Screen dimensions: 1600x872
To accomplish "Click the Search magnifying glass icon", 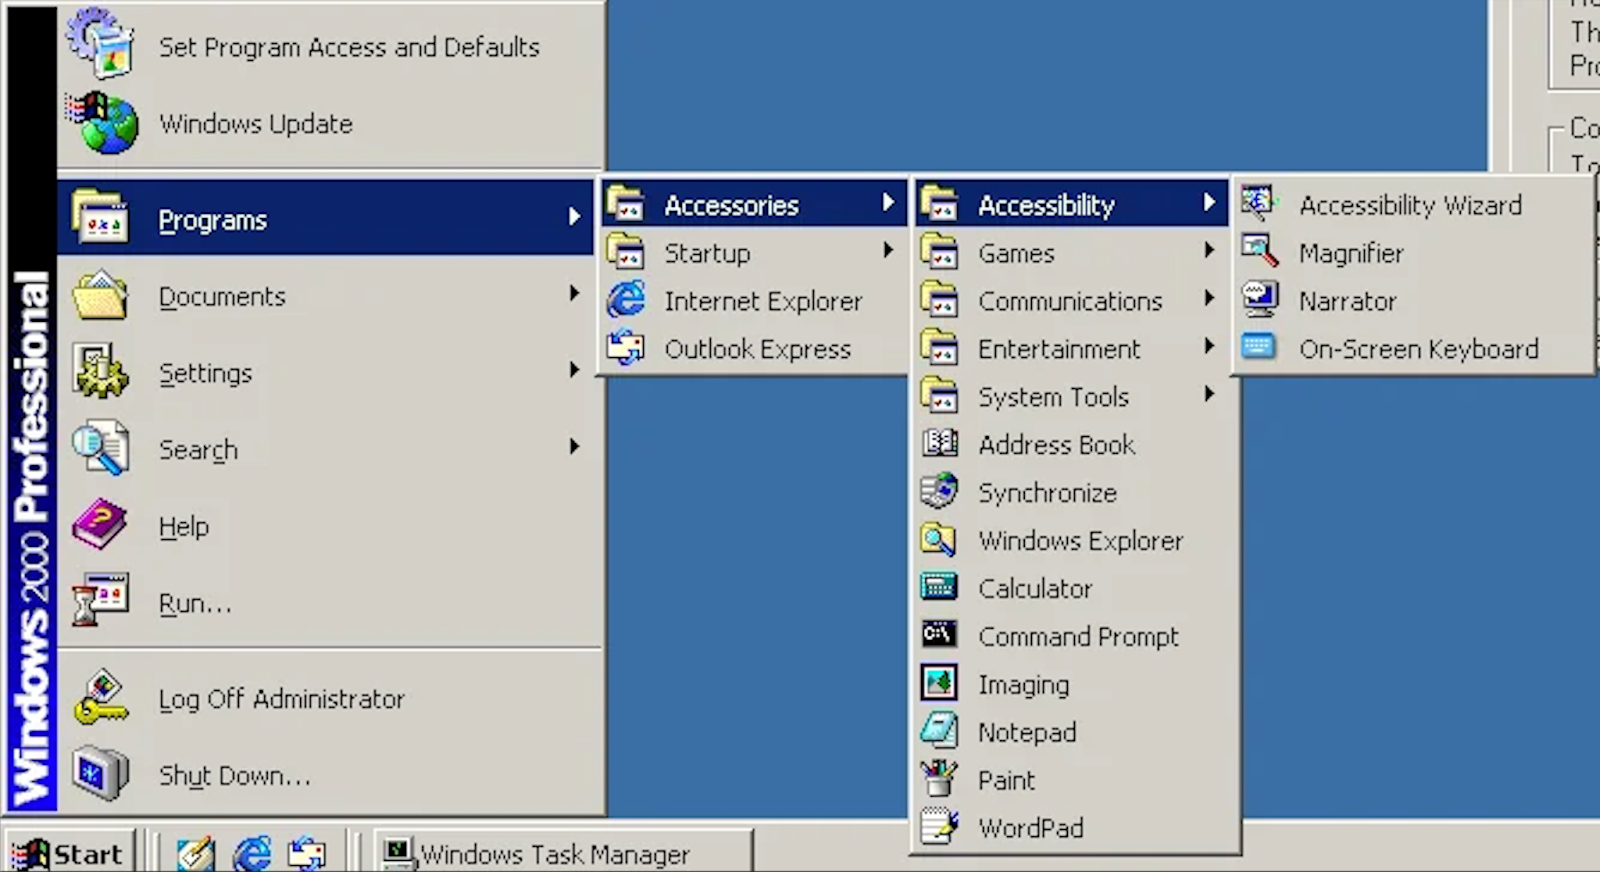I will 100,447.
